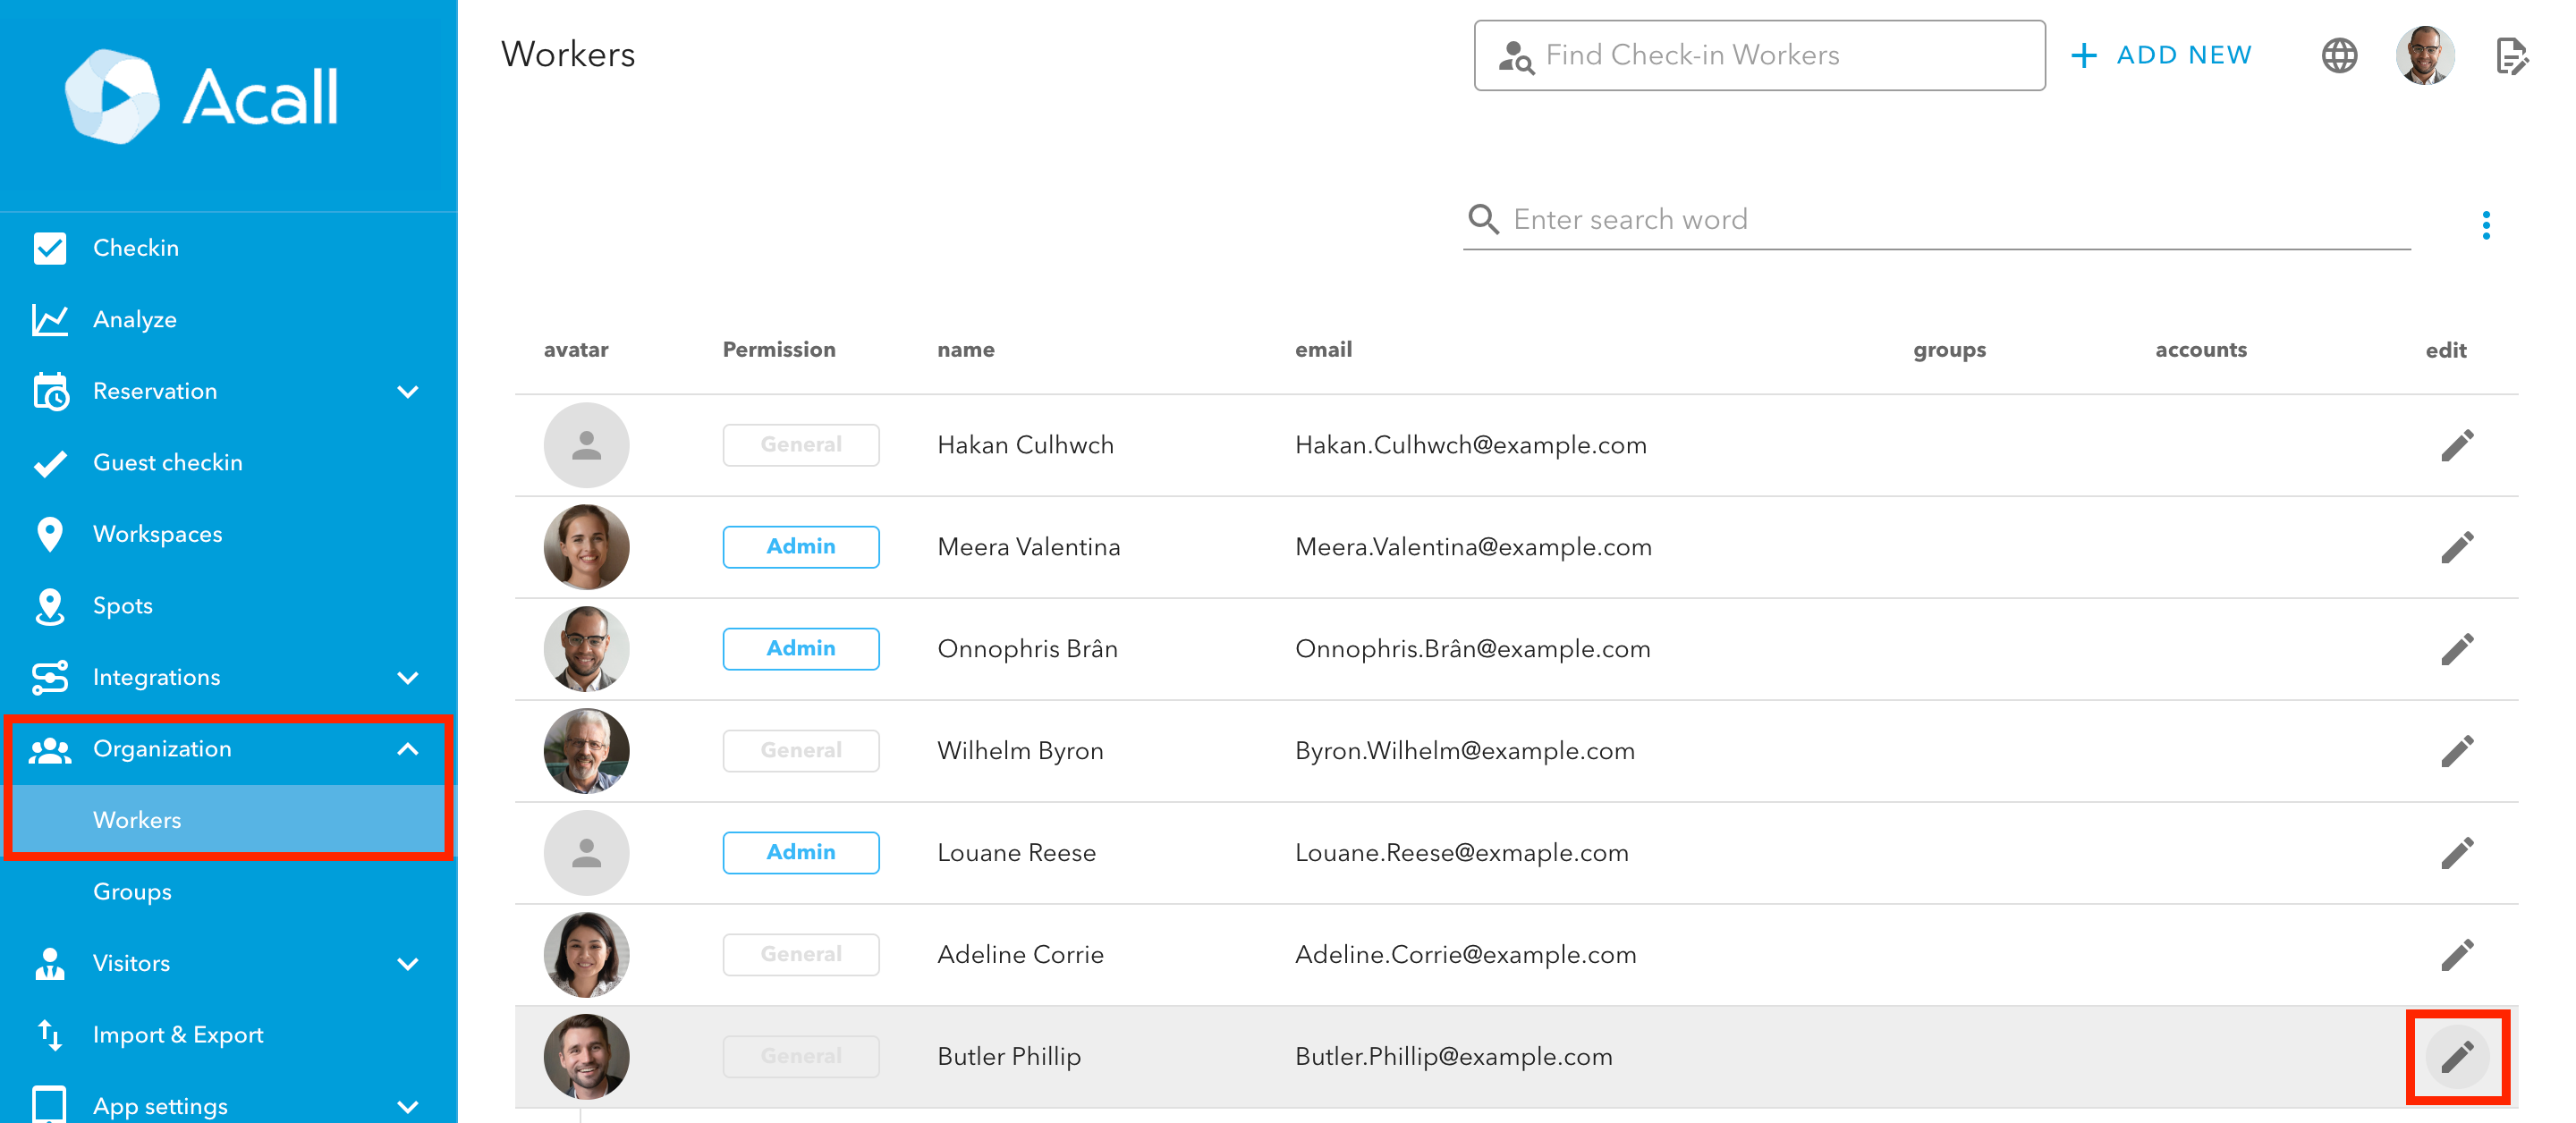The height and width of the screenshot is (1123, 2576).
Task: Click edit pencil for Meera Valentina
Action: (x=2456, y=547)
